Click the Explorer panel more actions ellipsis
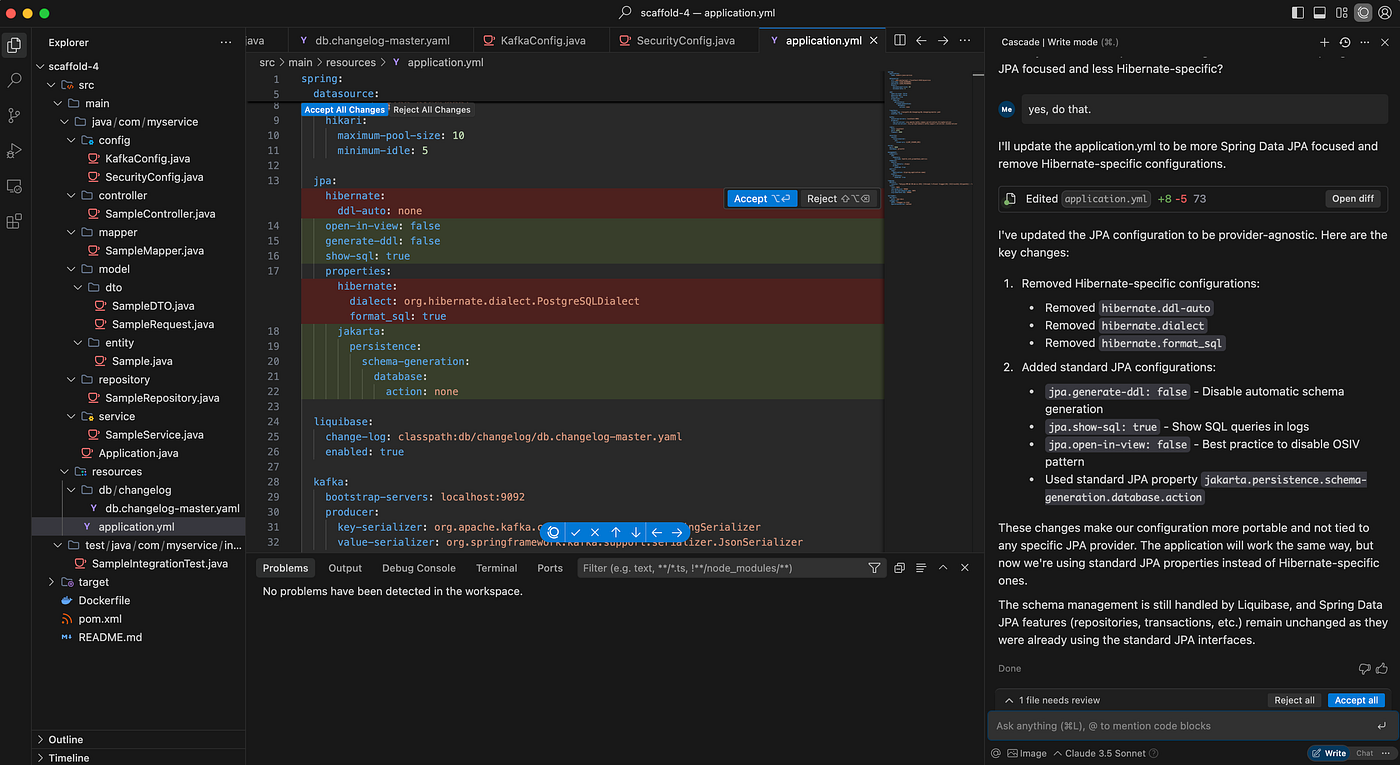Image resolution: width=1400 pixels, height=765 pixels. (x=226, y=42)
